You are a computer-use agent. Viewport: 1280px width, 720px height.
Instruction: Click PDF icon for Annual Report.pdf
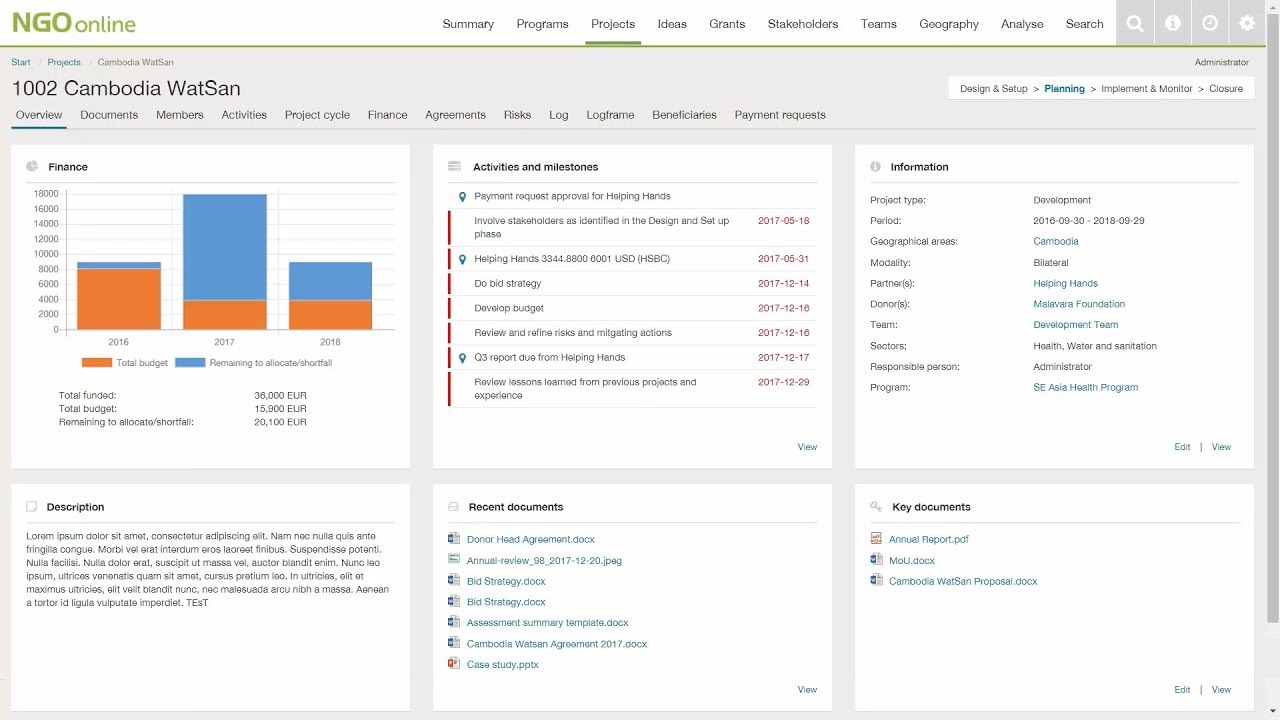[876, 539]
